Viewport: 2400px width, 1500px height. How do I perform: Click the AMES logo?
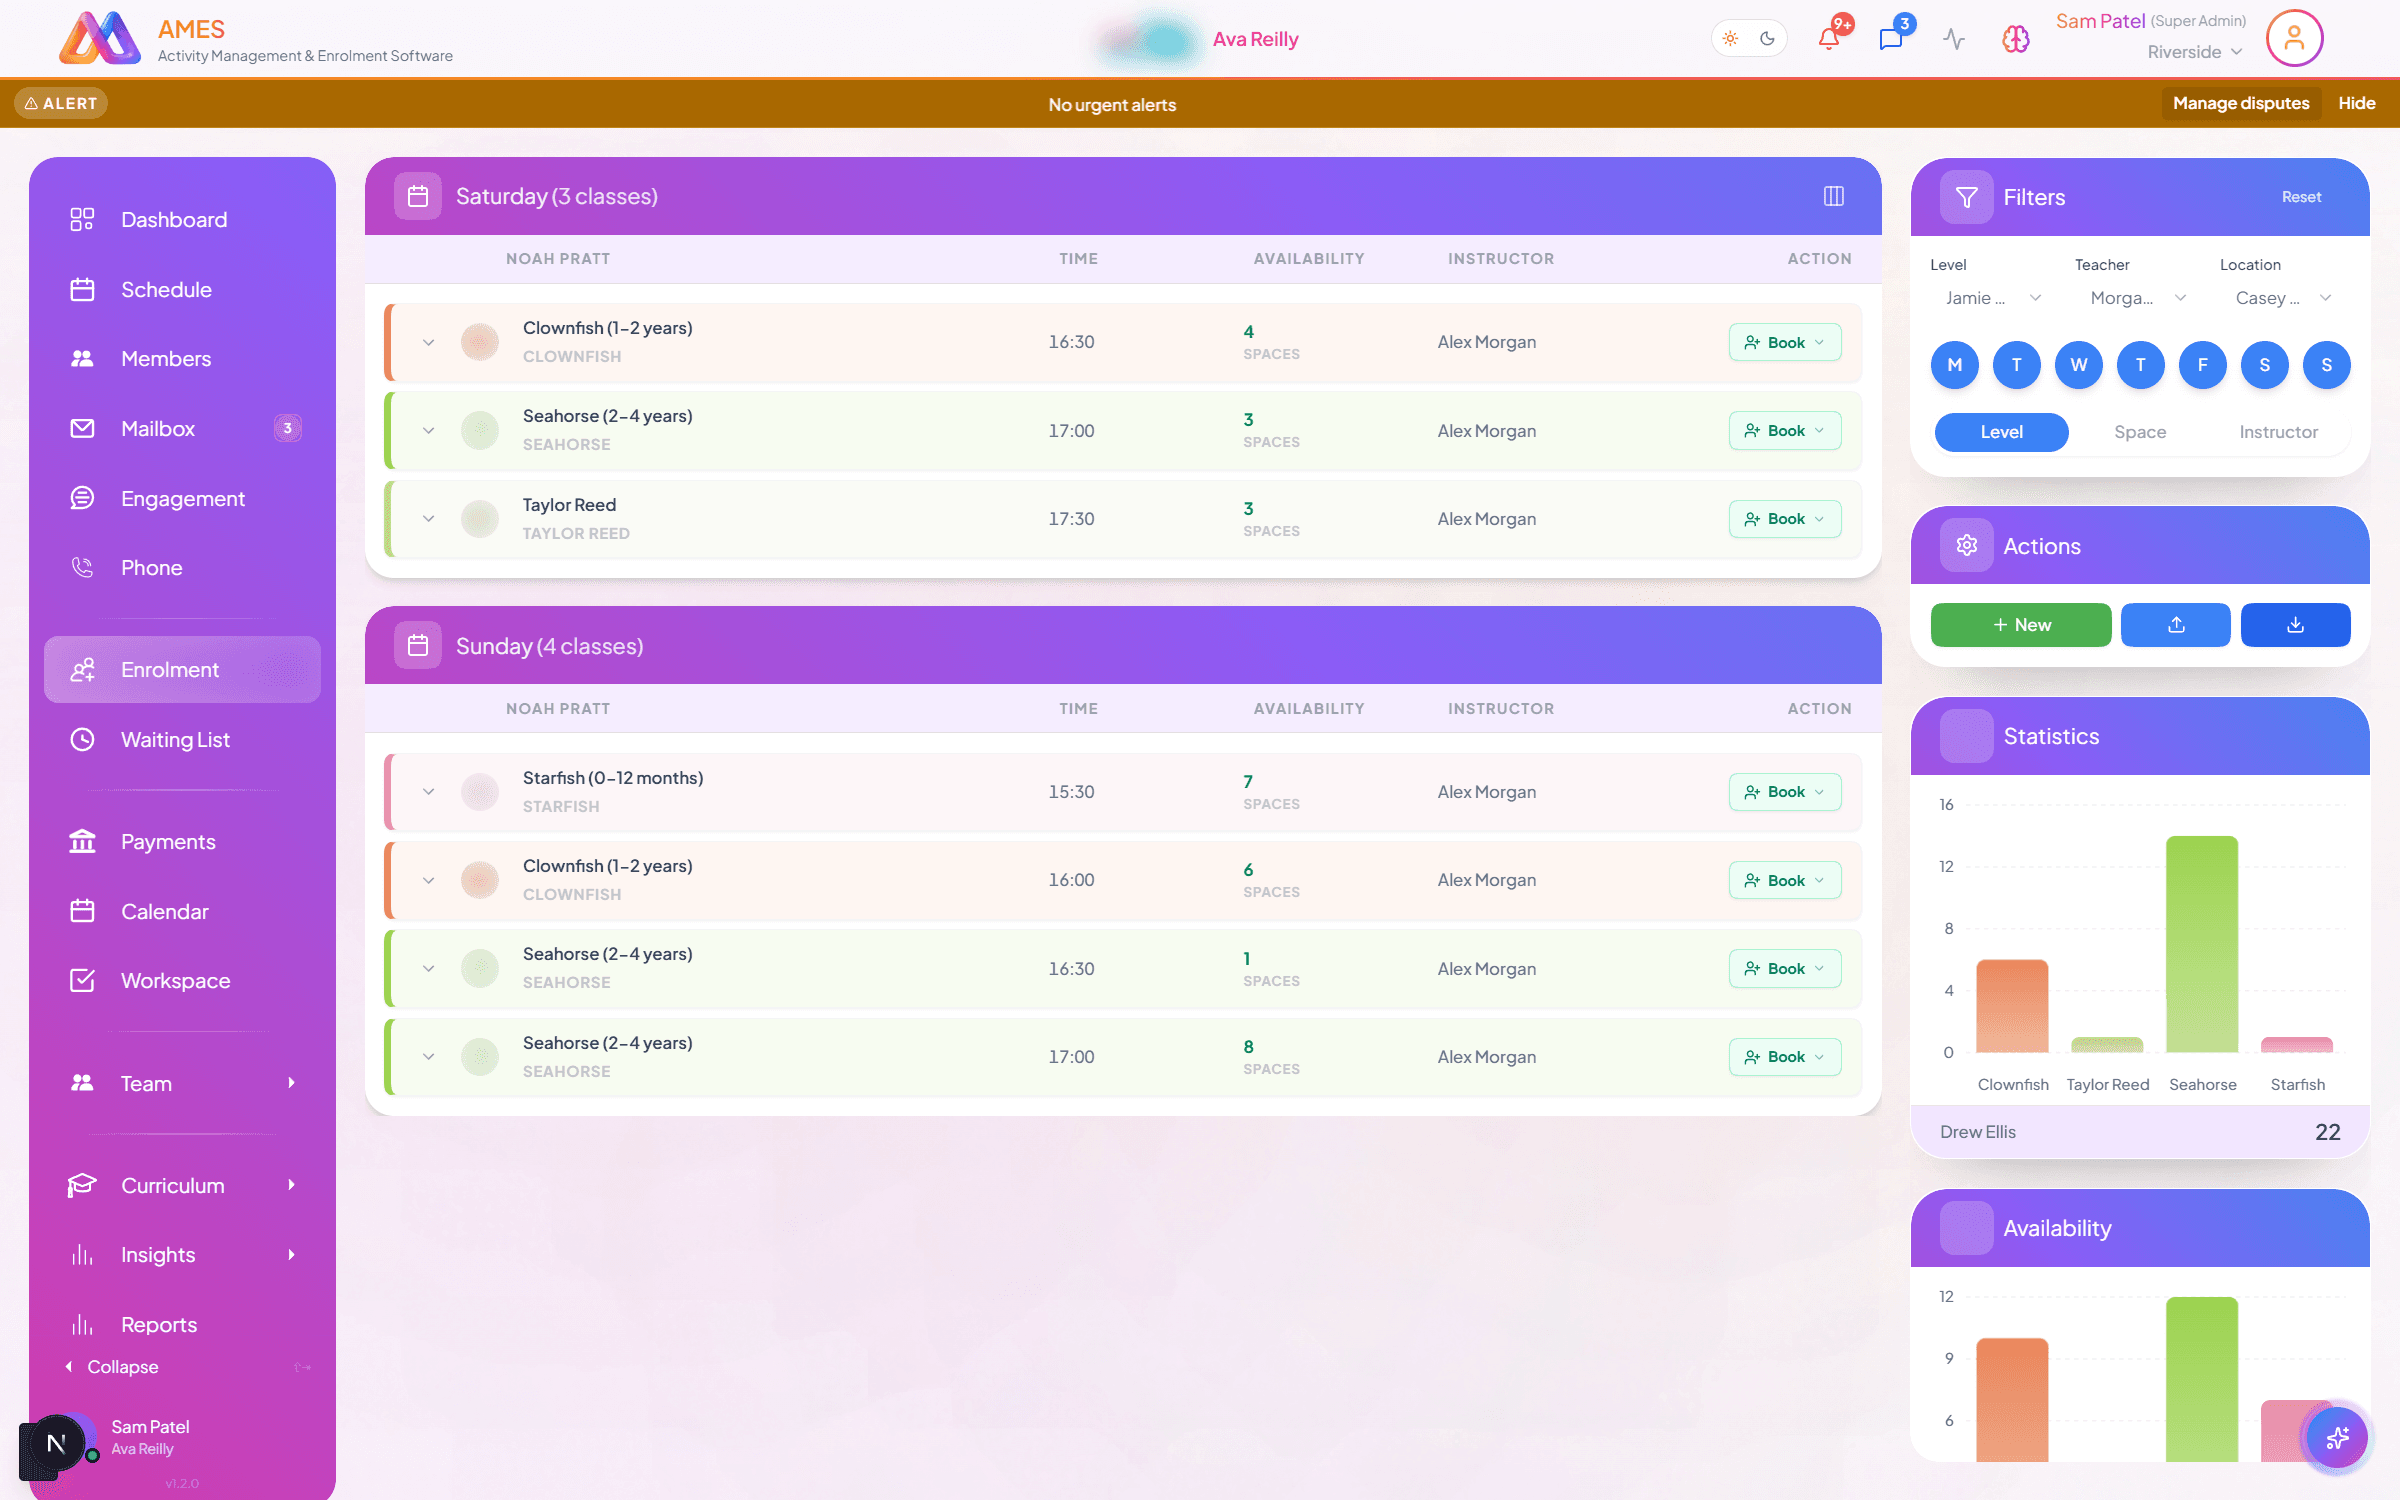coord(99,38)
